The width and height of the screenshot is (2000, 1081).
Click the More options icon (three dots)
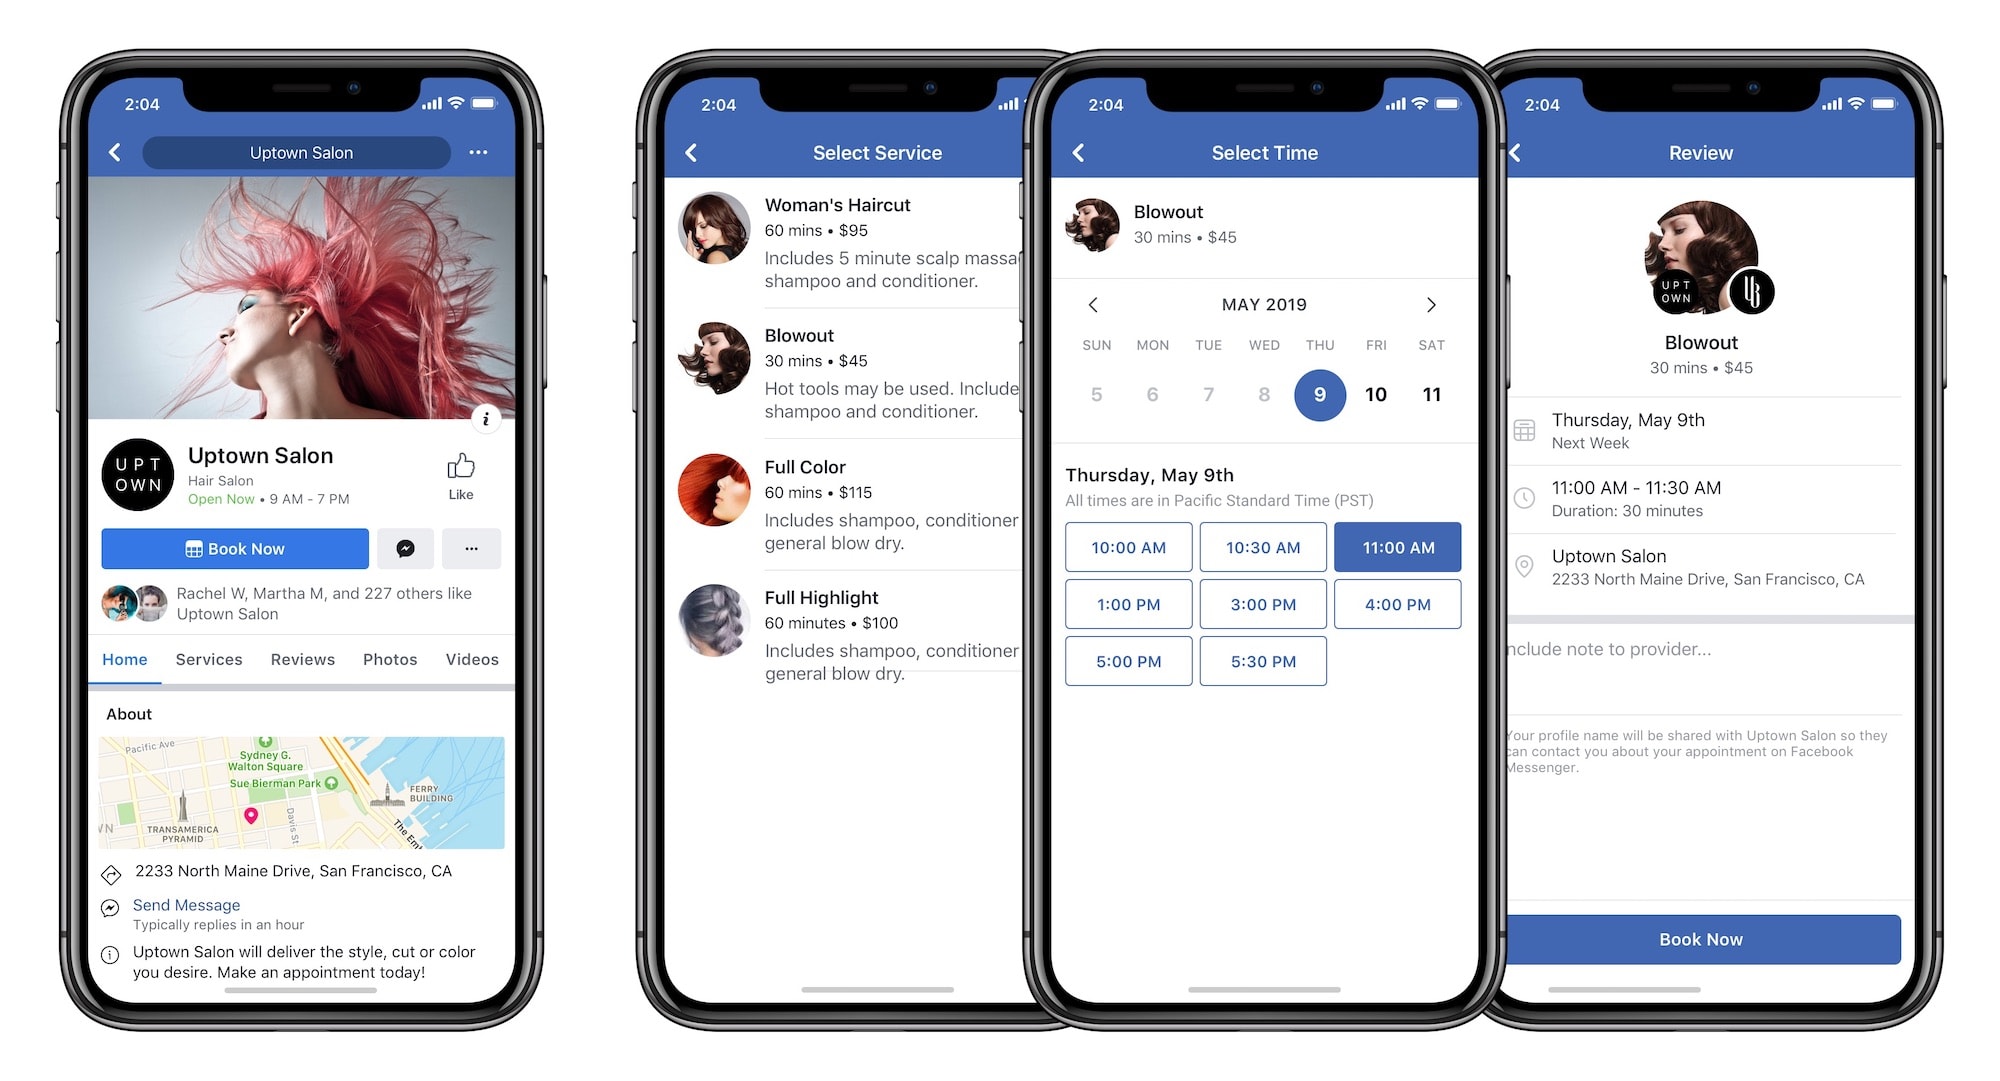point(483,152)
